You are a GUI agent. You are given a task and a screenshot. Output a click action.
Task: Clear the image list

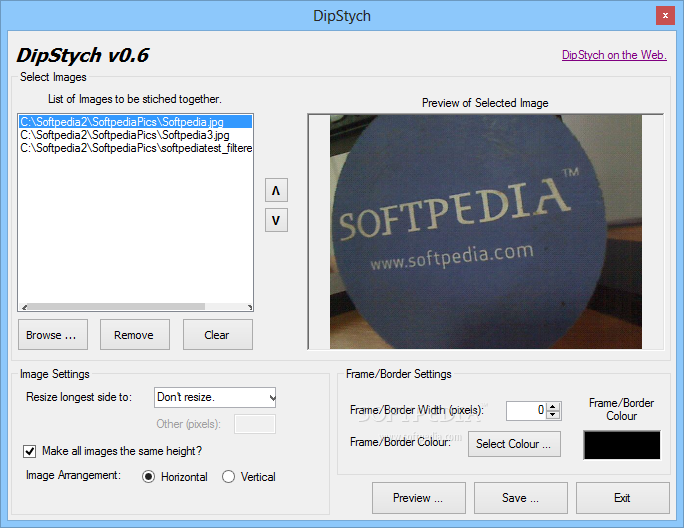[x=218, y=335]
